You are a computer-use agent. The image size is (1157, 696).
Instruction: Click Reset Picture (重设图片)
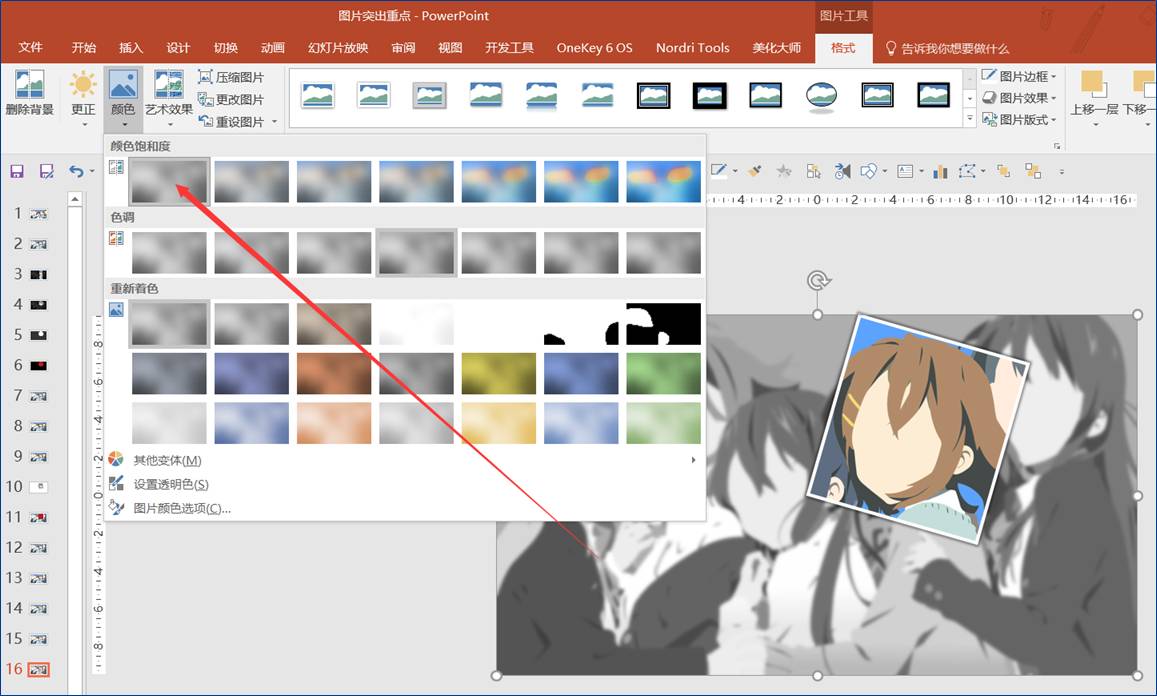[x=231, y=121]
